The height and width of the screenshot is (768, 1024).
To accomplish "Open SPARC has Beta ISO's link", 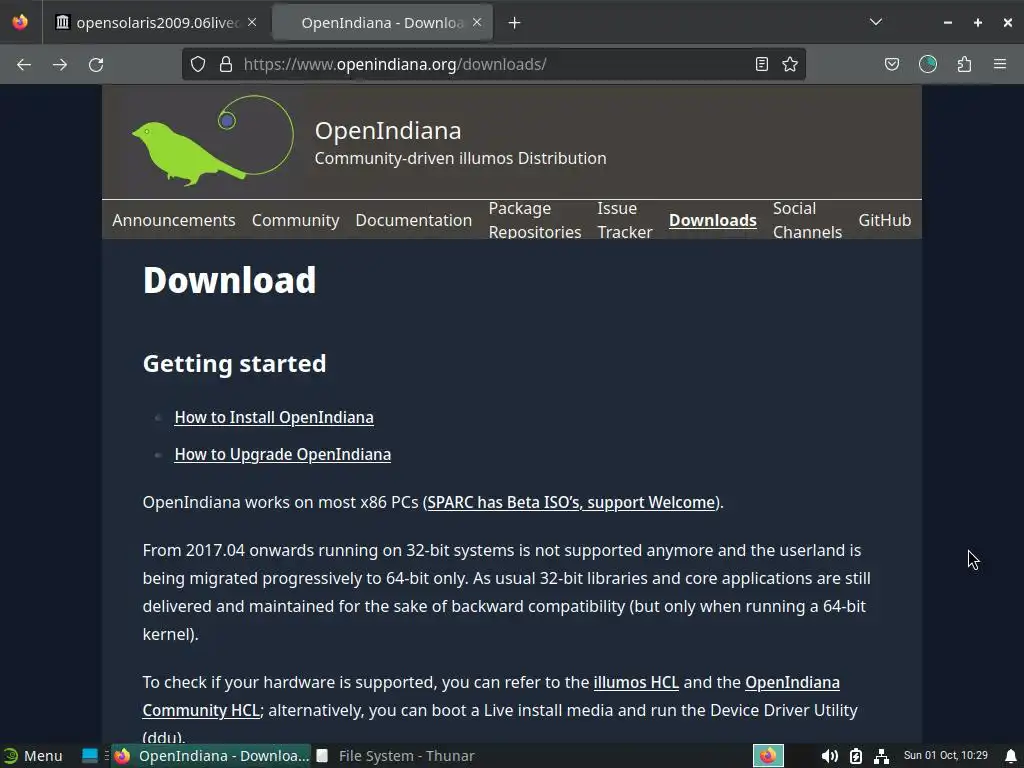I will tap(571, 502).
